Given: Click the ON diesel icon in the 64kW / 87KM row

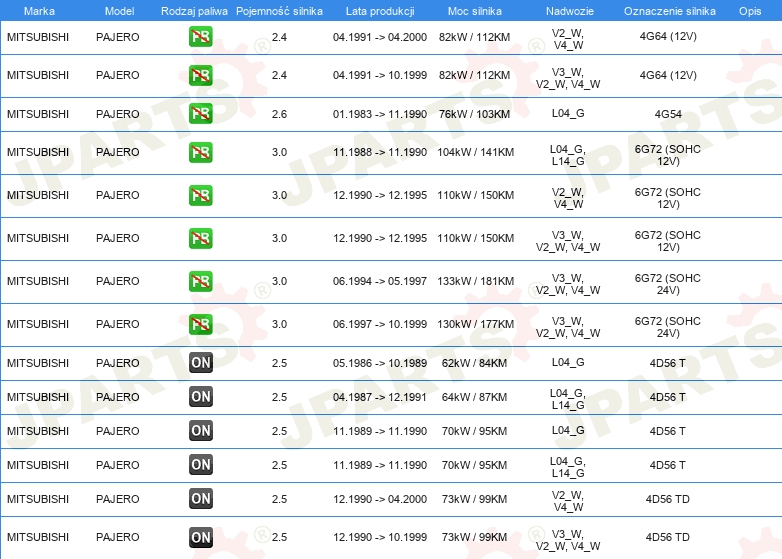Looking at the screenshot, I should (200, 396).
